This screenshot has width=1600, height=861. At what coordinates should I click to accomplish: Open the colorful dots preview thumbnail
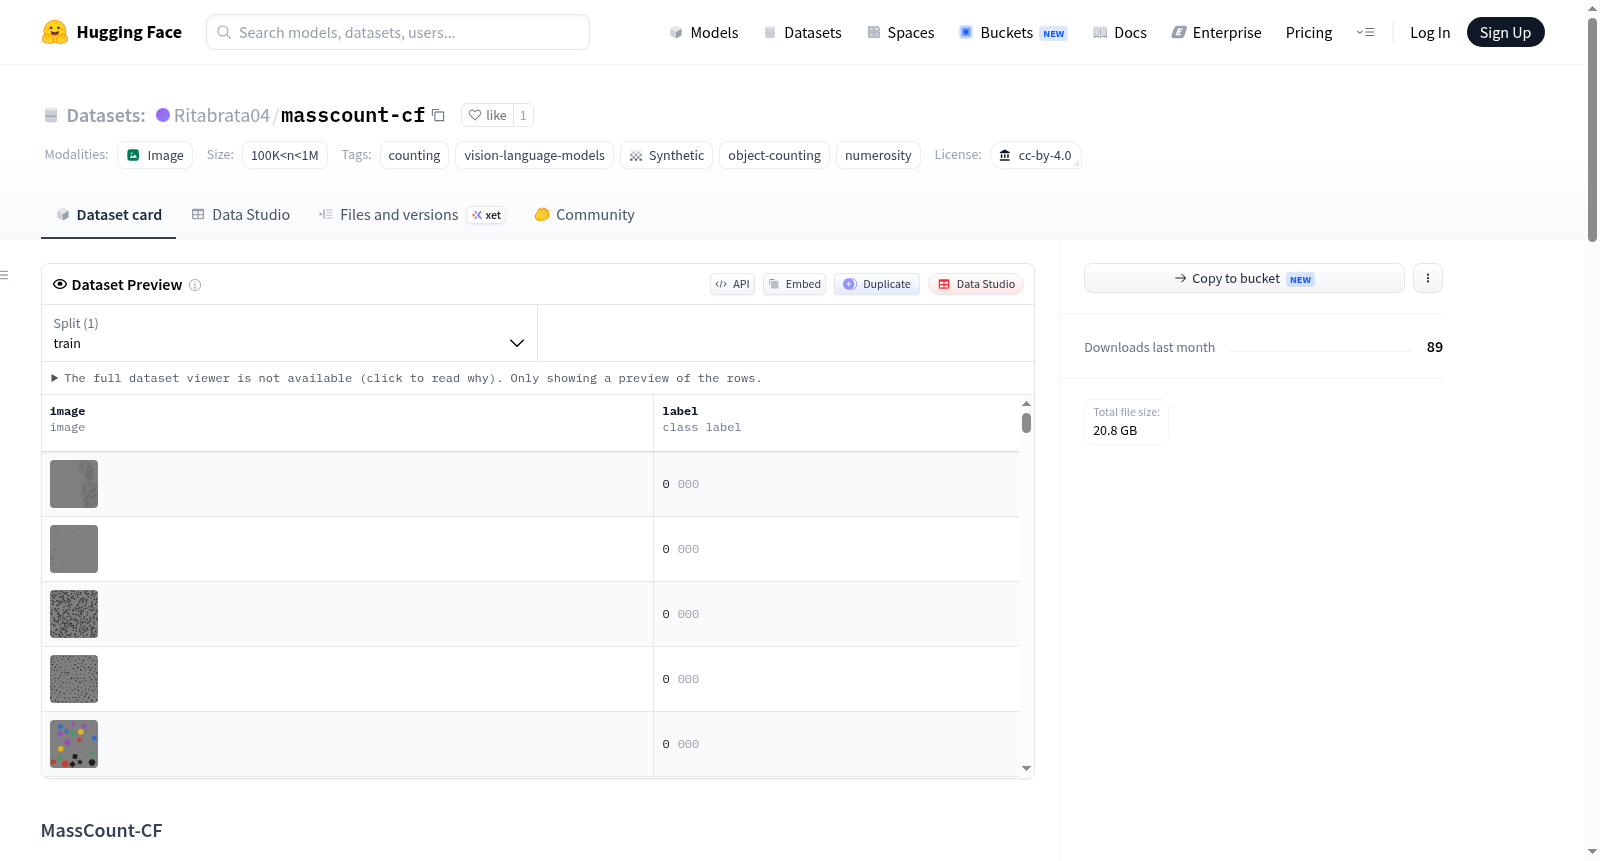tap(74, 744)
